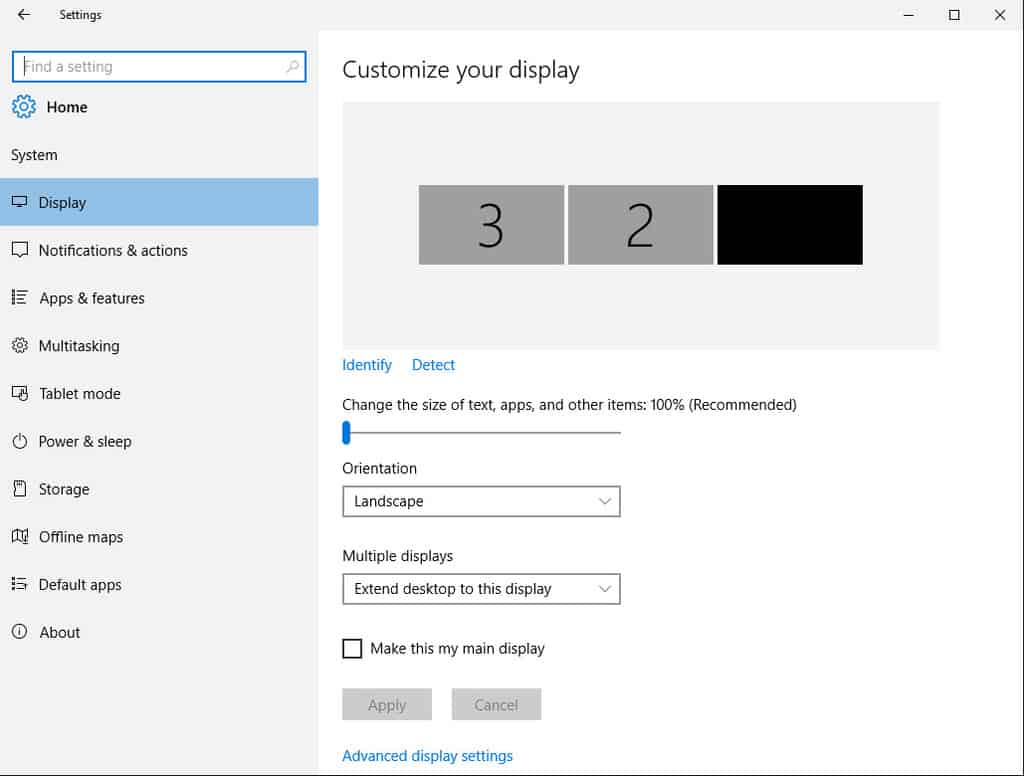This screenshot has width=1024, height=776.
Task: Click the About info icon
Action: point(20,632)
